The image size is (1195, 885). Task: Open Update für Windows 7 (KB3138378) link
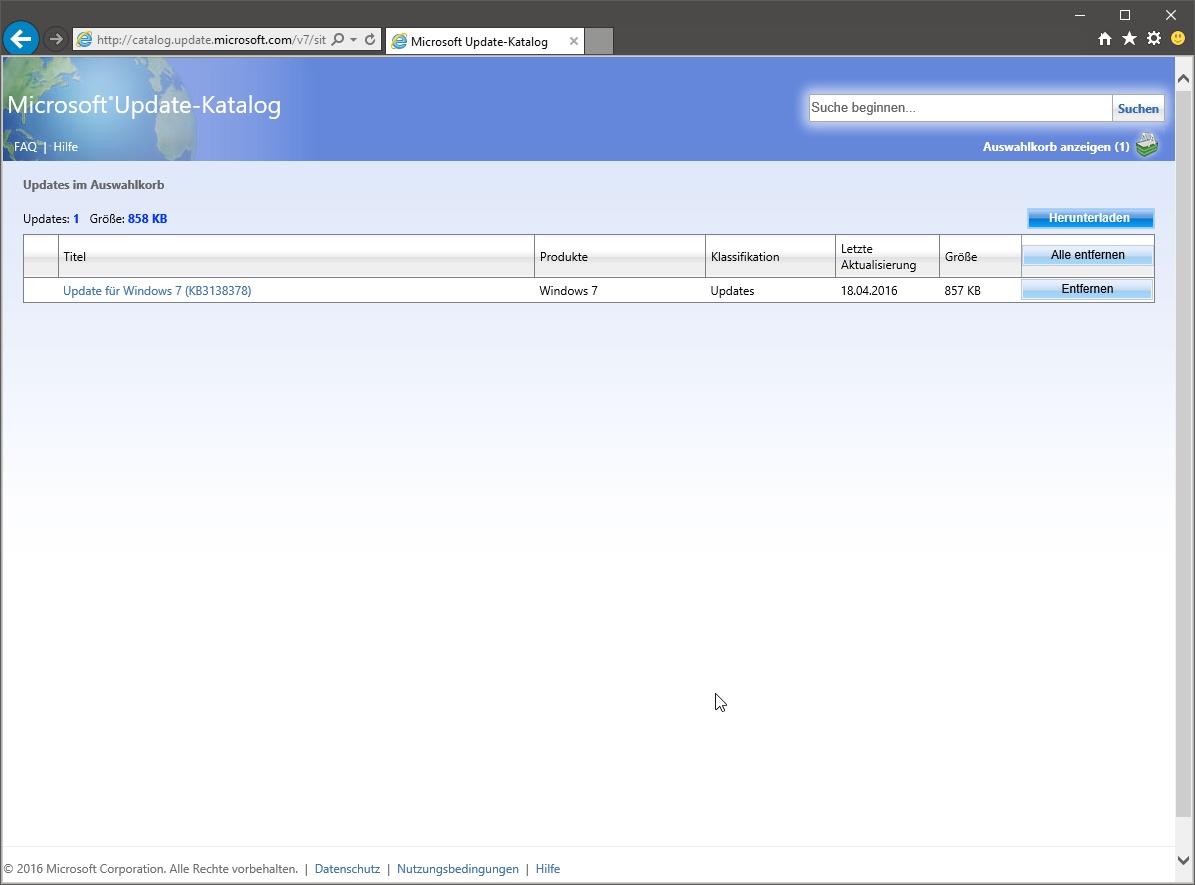(x=157, y=290)
